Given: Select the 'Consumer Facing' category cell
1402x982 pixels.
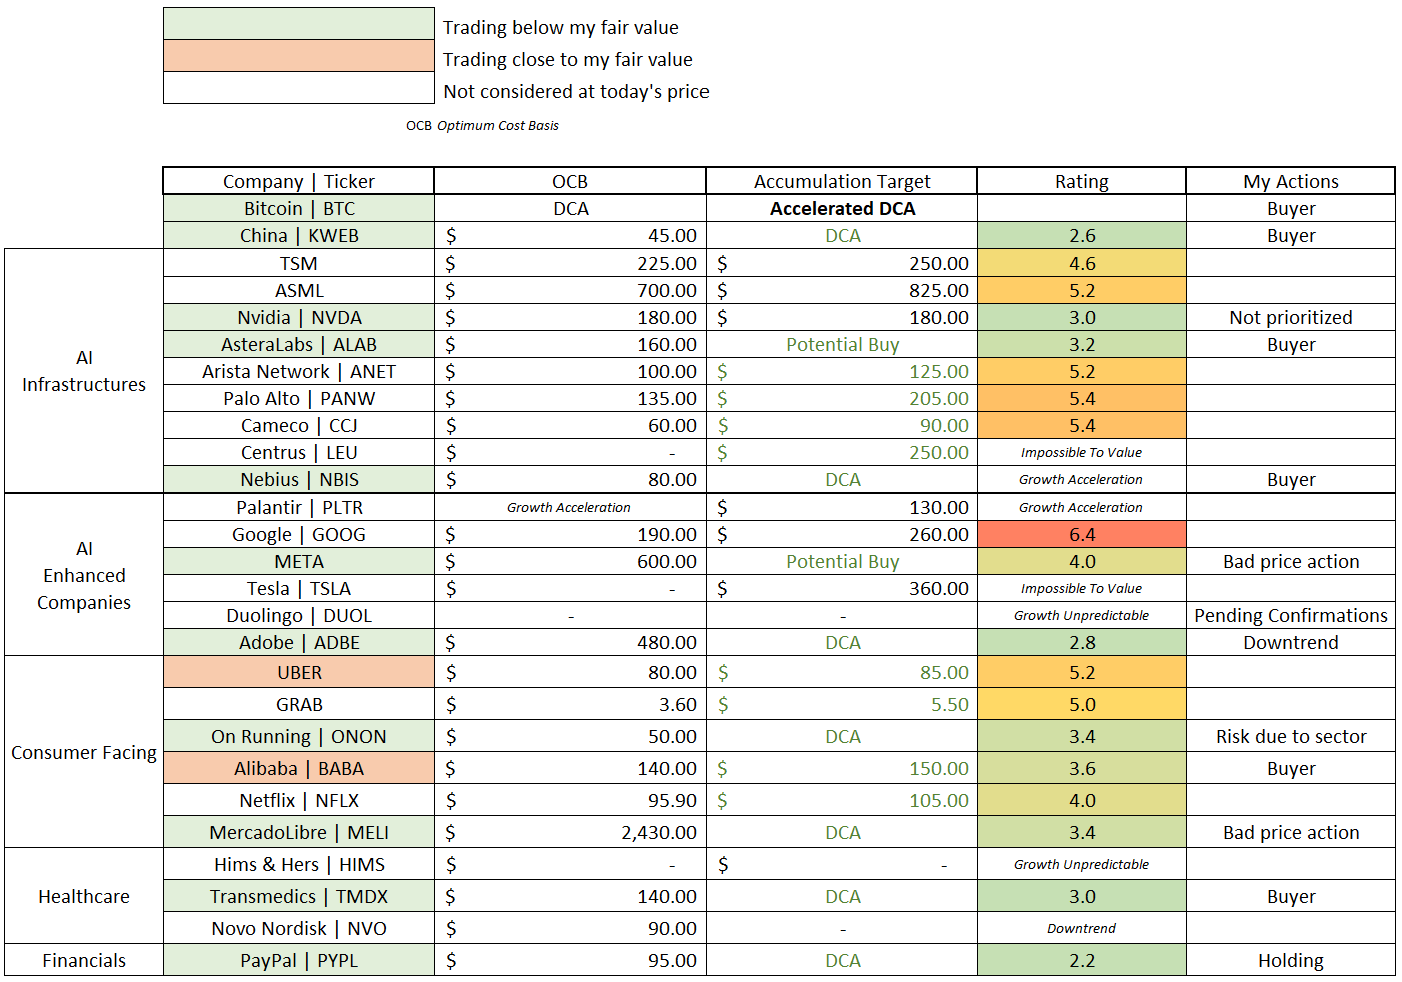Looking at the screenshot, I should coord(84,752).
